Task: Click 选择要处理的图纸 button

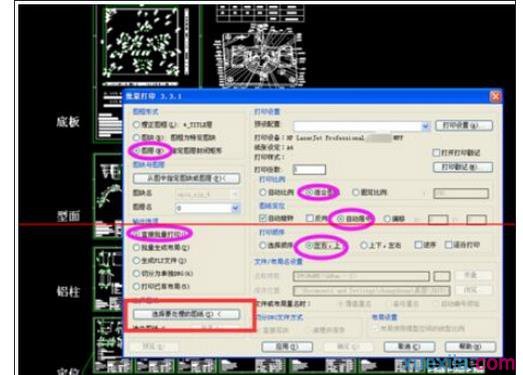Action: tap(186, 314)
